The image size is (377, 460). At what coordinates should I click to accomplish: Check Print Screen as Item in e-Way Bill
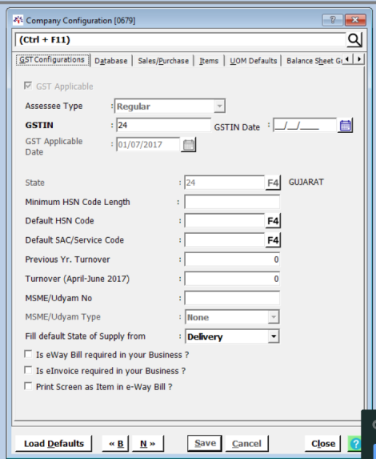pyautogui.click(x=28, y=386)
